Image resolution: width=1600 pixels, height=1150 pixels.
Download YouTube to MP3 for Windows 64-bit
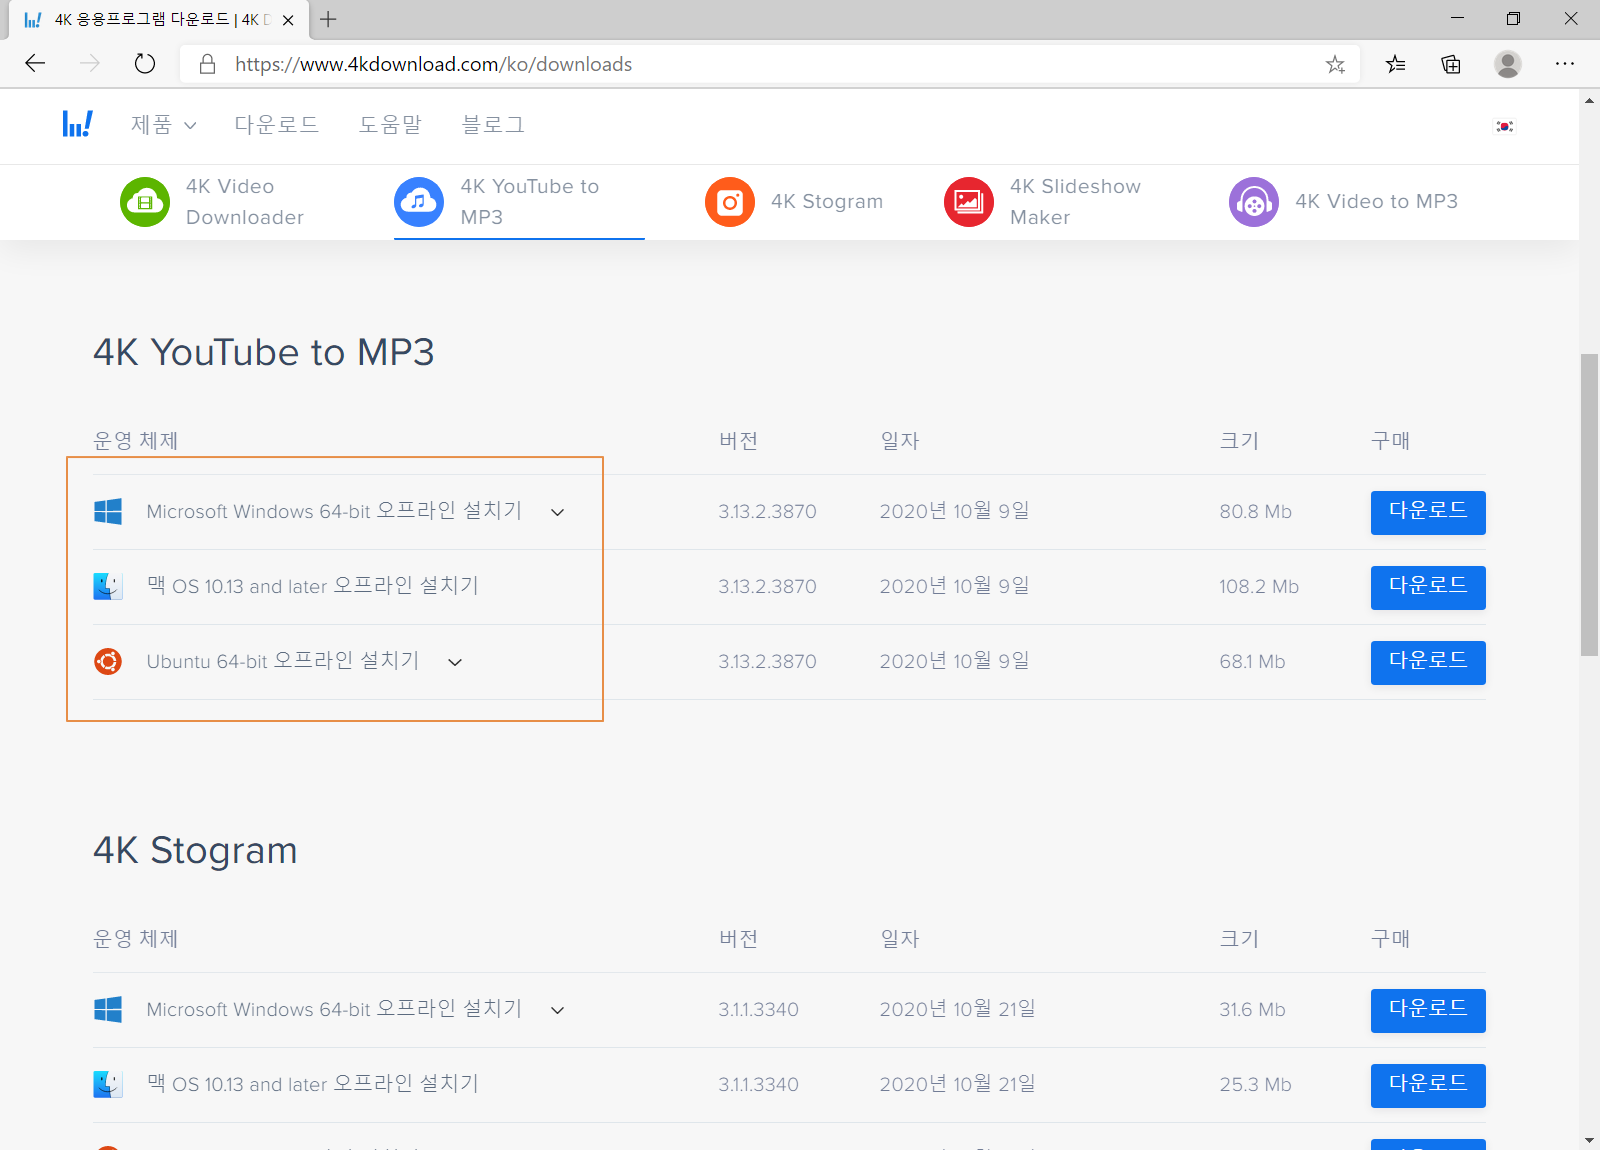(x=1428, y=512)
